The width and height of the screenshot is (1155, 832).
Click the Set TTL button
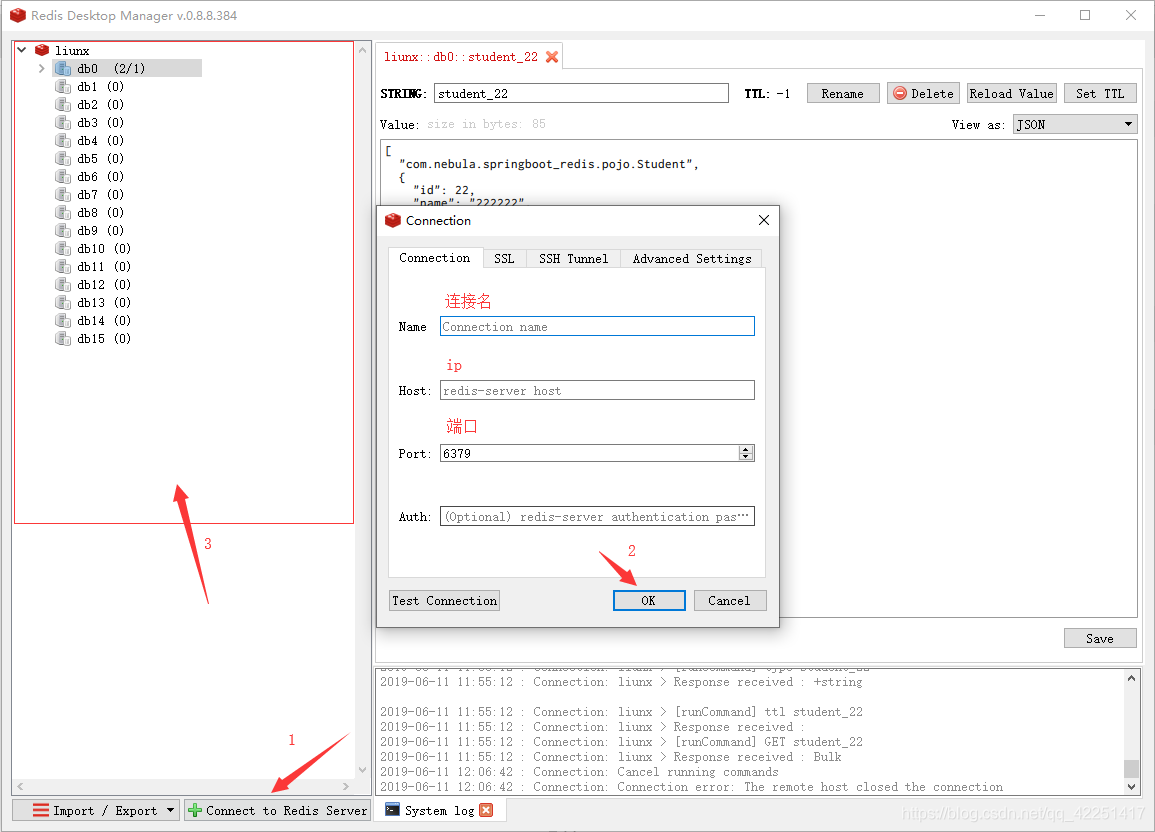pos(1100,93)
